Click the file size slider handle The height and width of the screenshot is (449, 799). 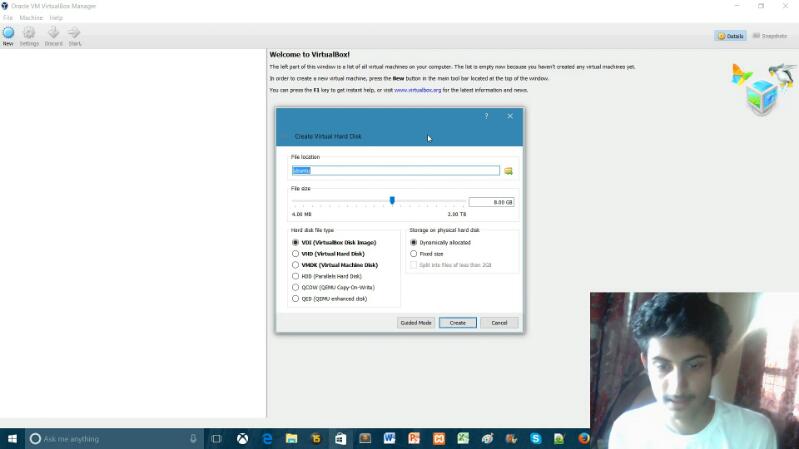[392, 201]
